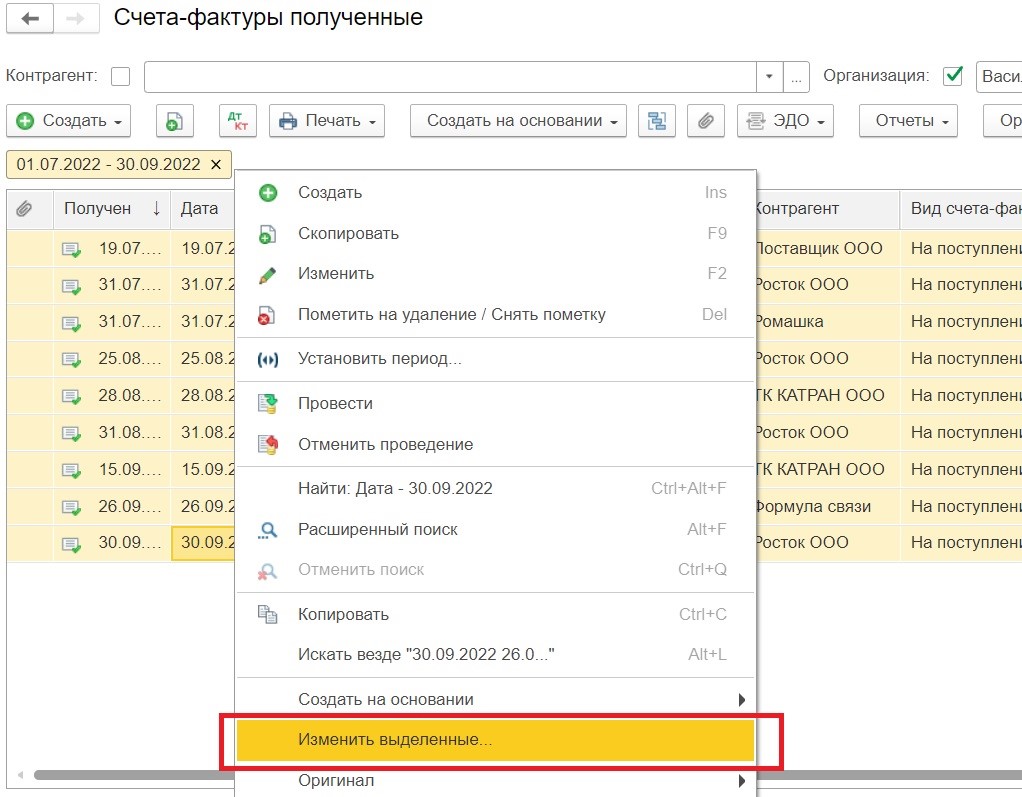Viewport: 1022px width, 797px height.
Task: Open the document structure icon in toolbar
Action: pyautogui.click(x=656, y=121)
